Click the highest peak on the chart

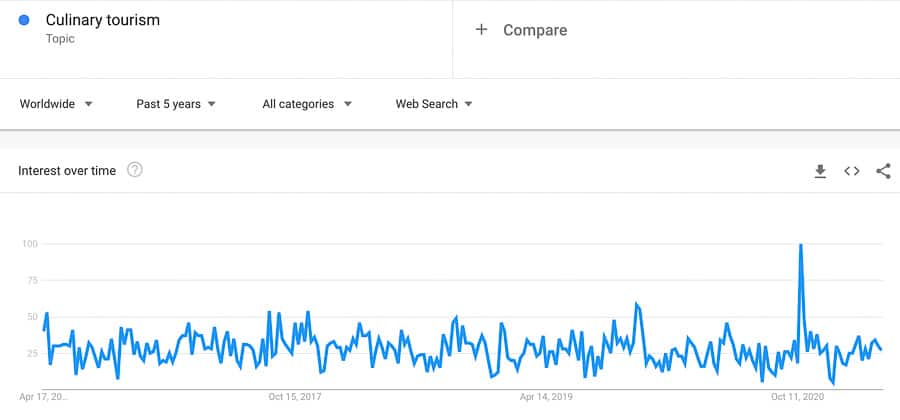click(x=800, y=245)
